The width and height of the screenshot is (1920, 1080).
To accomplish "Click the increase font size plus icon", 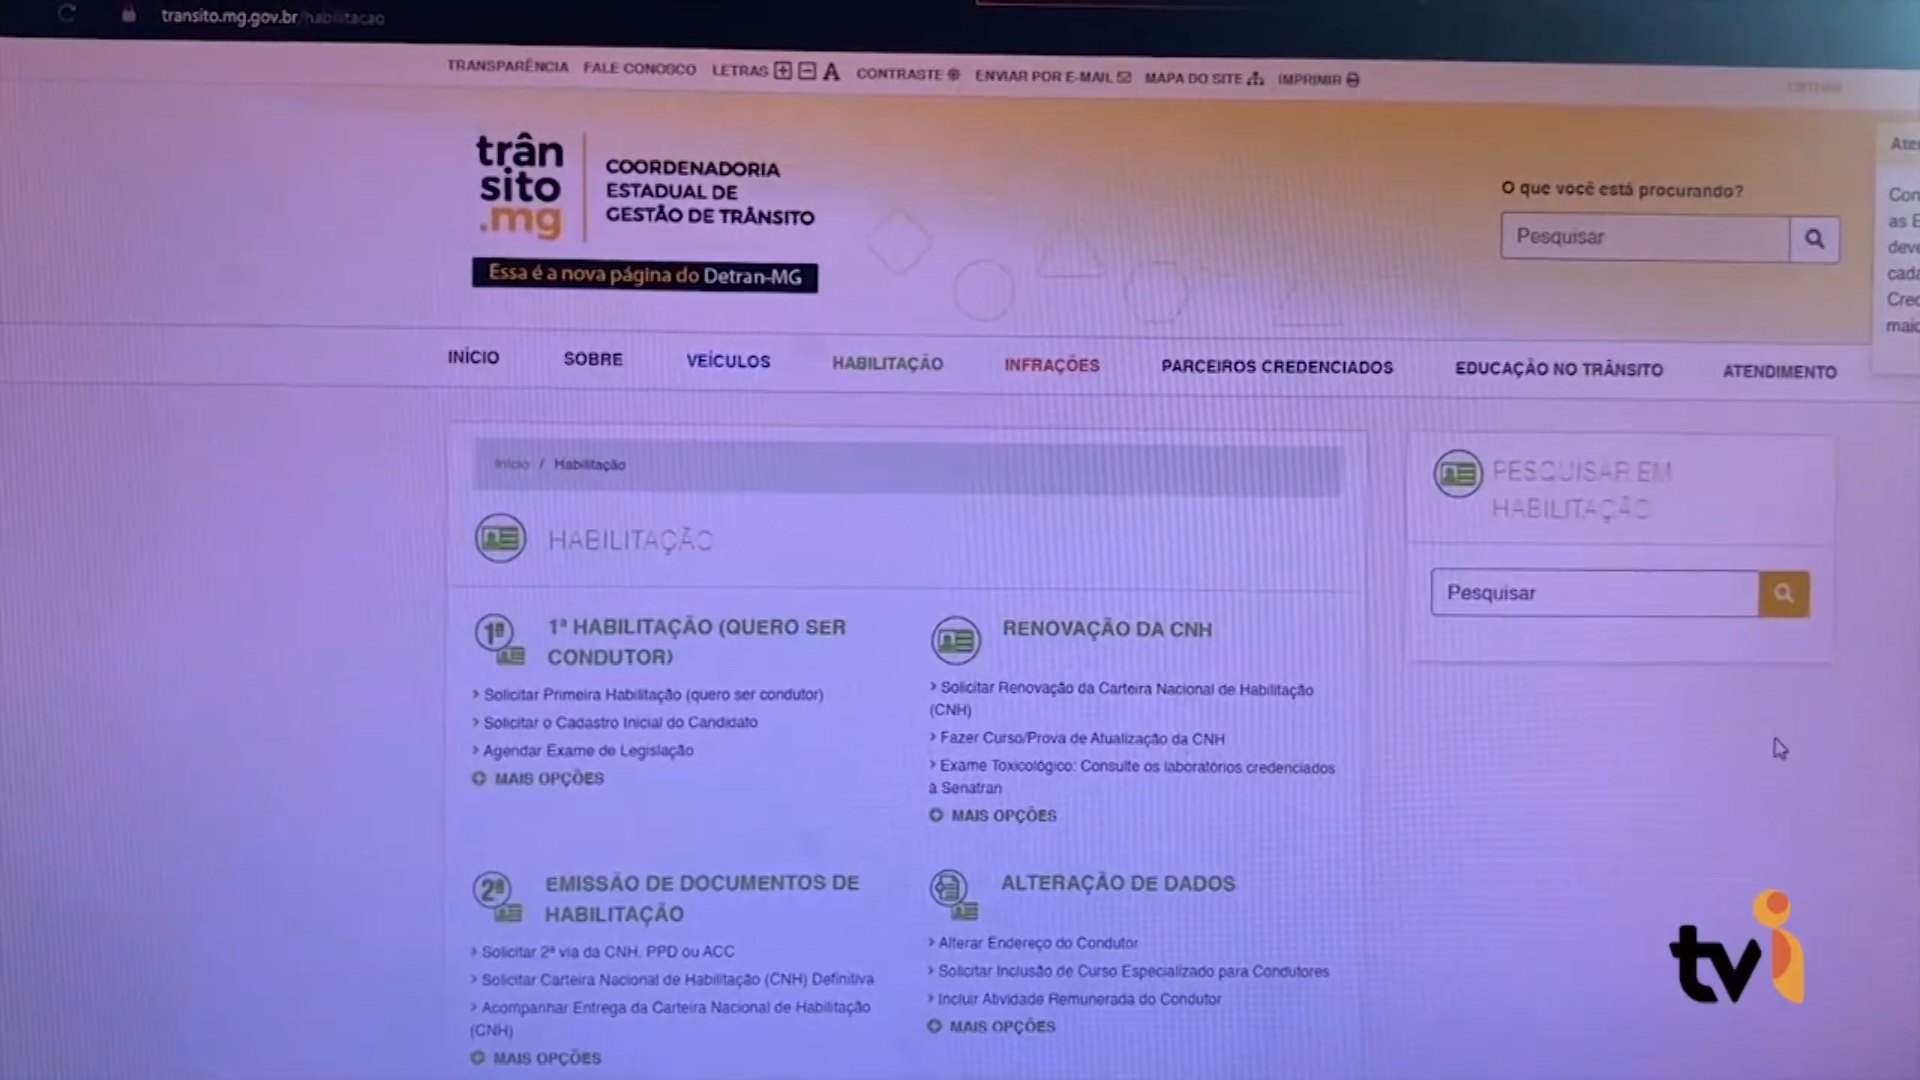I will click(x=783, y=71).
